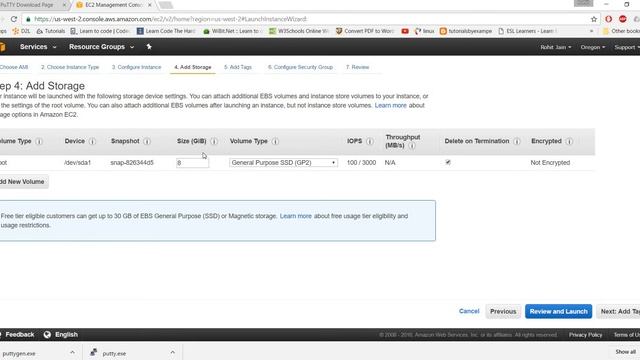Show info icon next to Encrypted
This screenshot has width=640, height=360.
569,141
